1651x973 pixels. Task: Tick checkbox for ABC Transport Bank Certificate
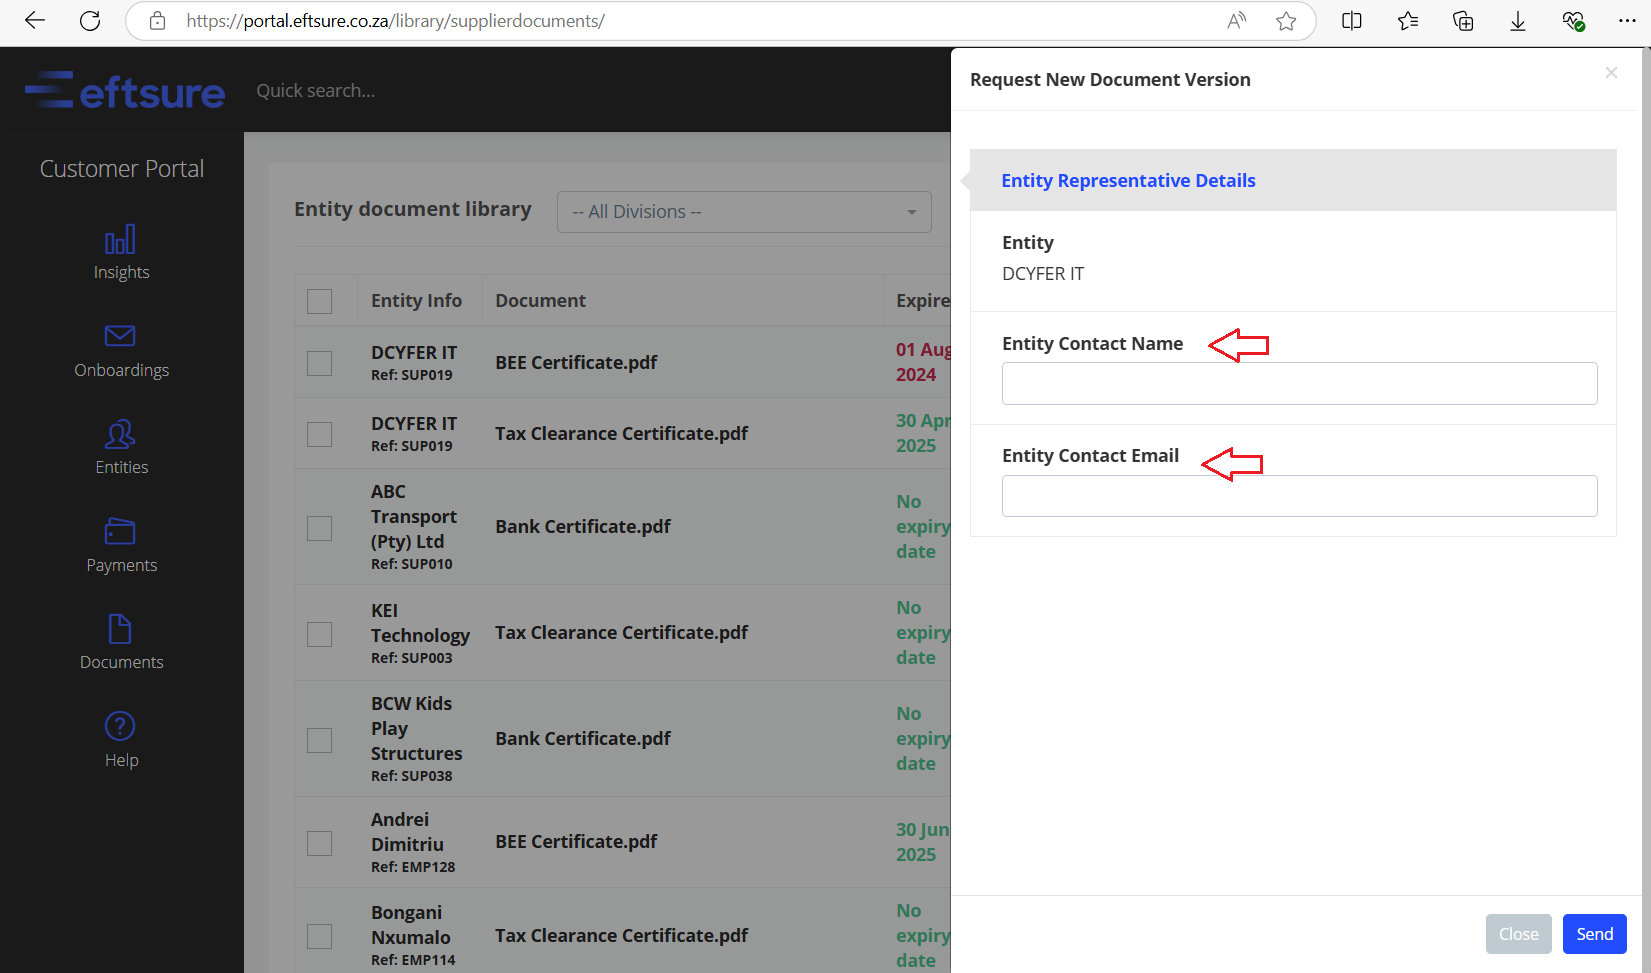point(320,528)
